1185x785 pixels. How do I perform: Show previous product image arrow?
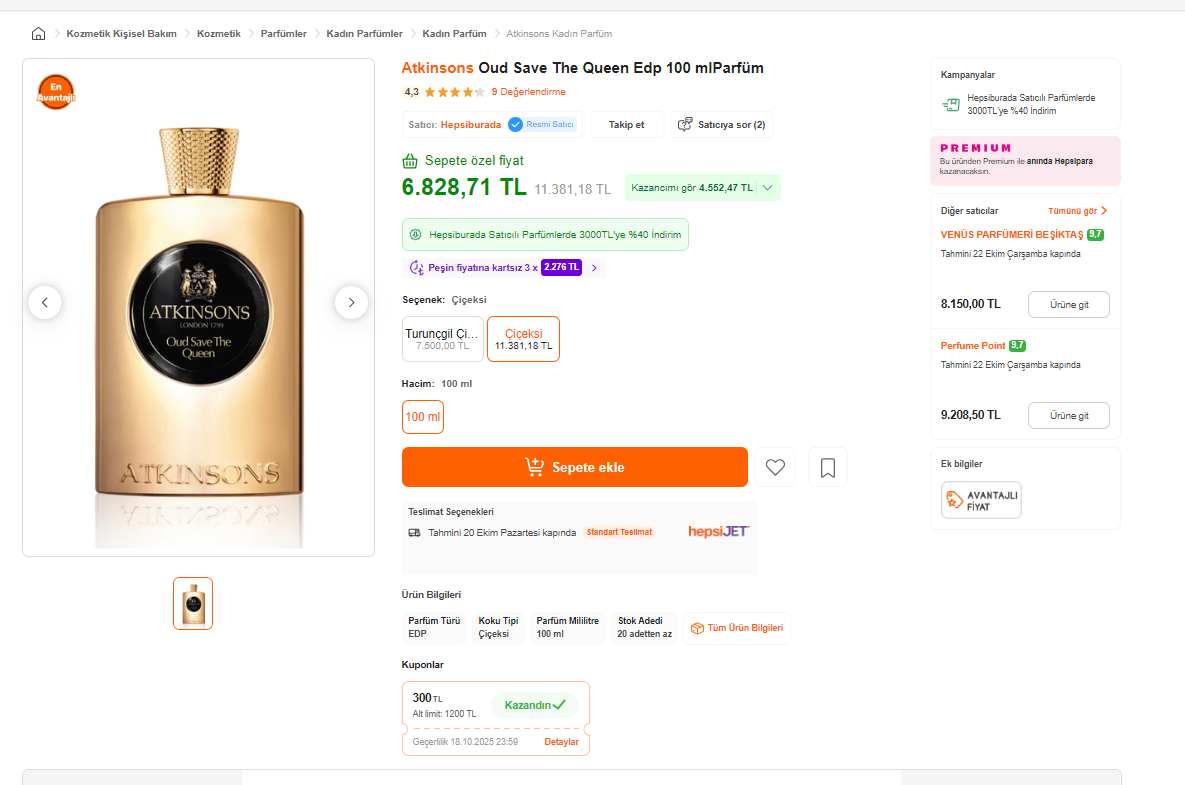pyautogui.click(x=45, y=302)
